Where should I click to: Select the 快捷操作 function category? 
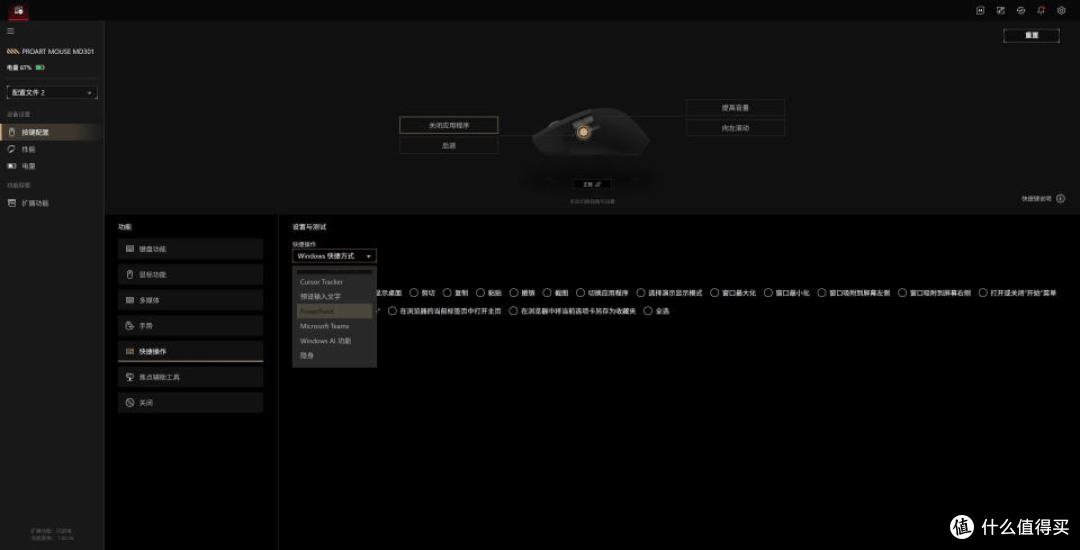tap(190, 351)
